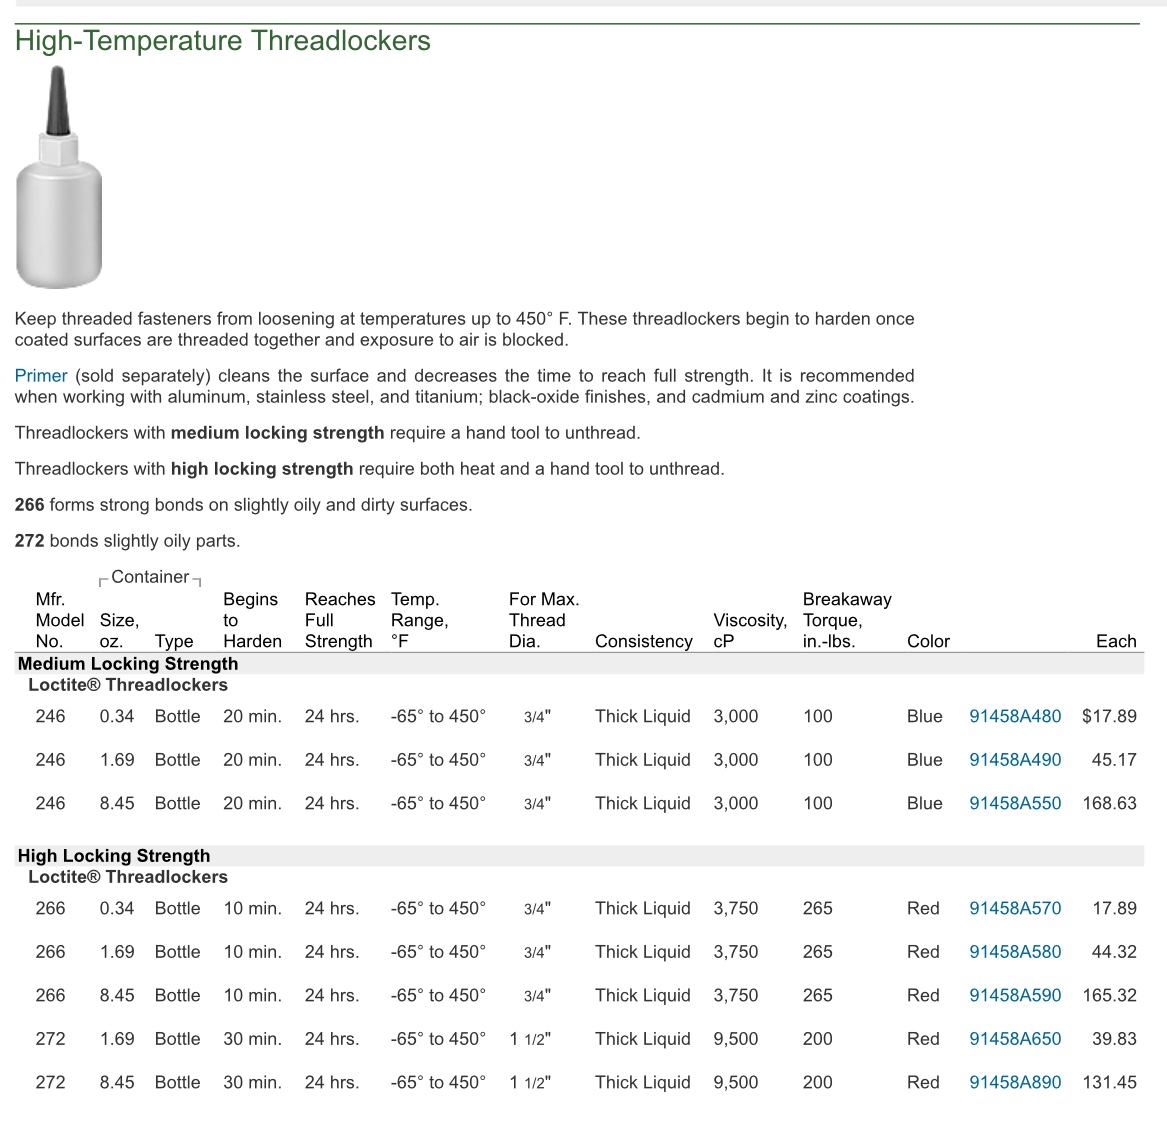
Task: Click the 265 torque in 91458A590 row
Action: point(817,995)
